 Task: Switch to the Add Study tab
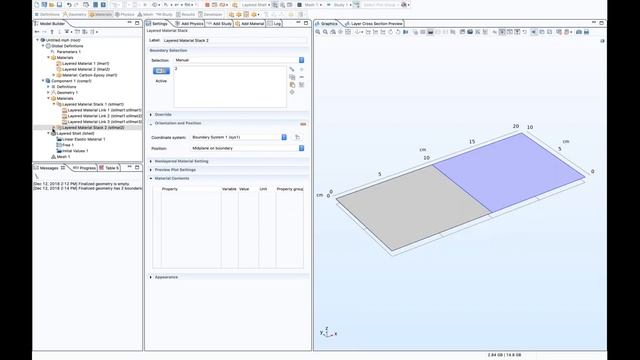pos(219,24)
